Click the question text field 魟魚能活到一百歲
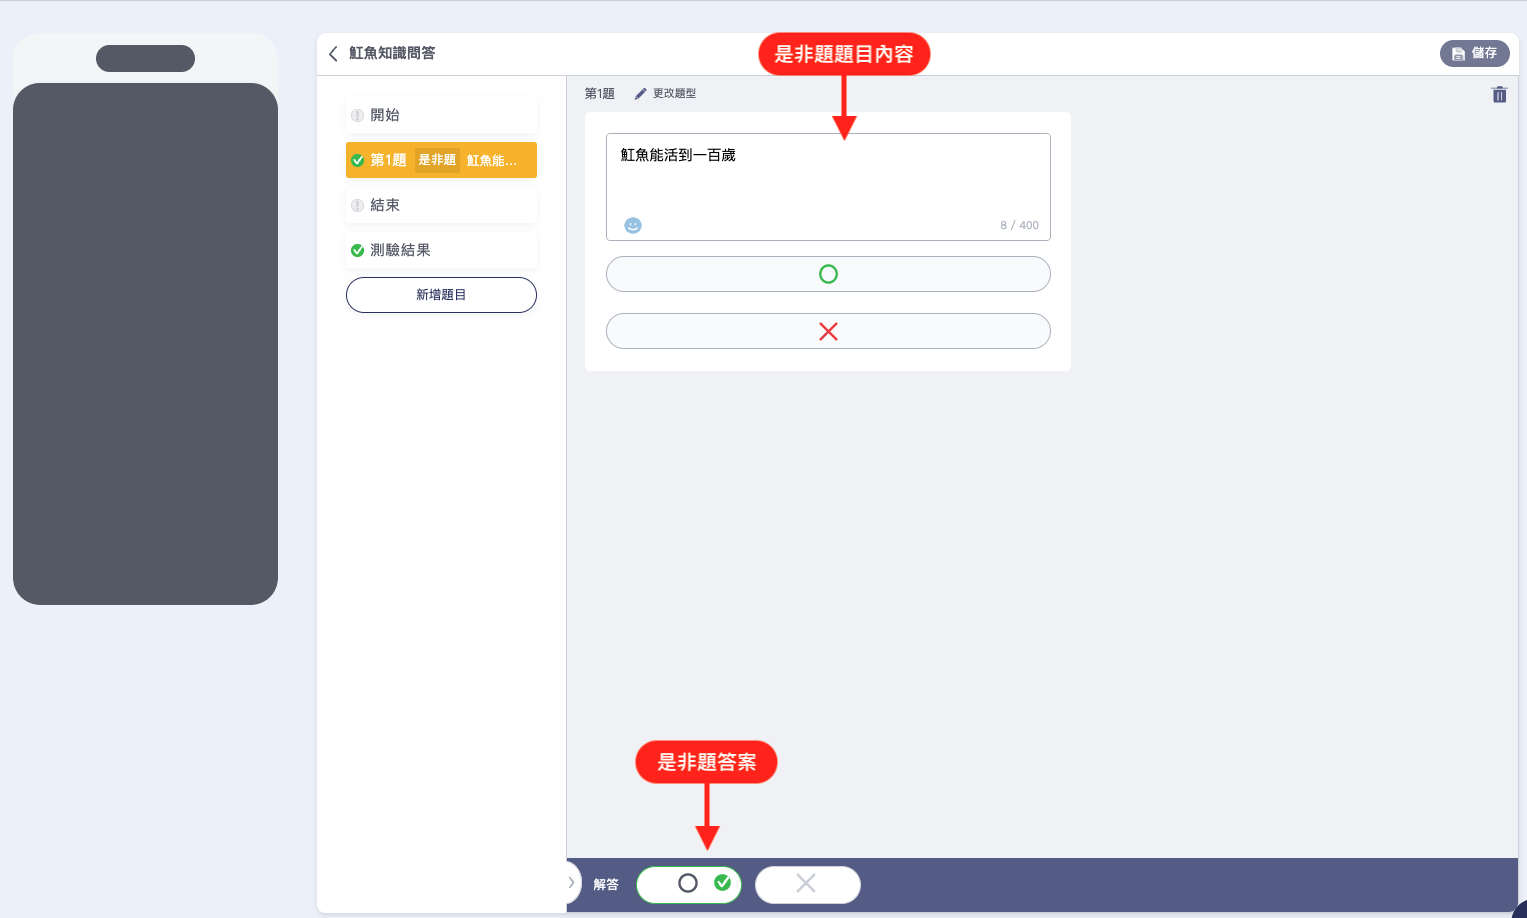The image size is (1527, 918). pyautogui.click(x=828, y=175)
